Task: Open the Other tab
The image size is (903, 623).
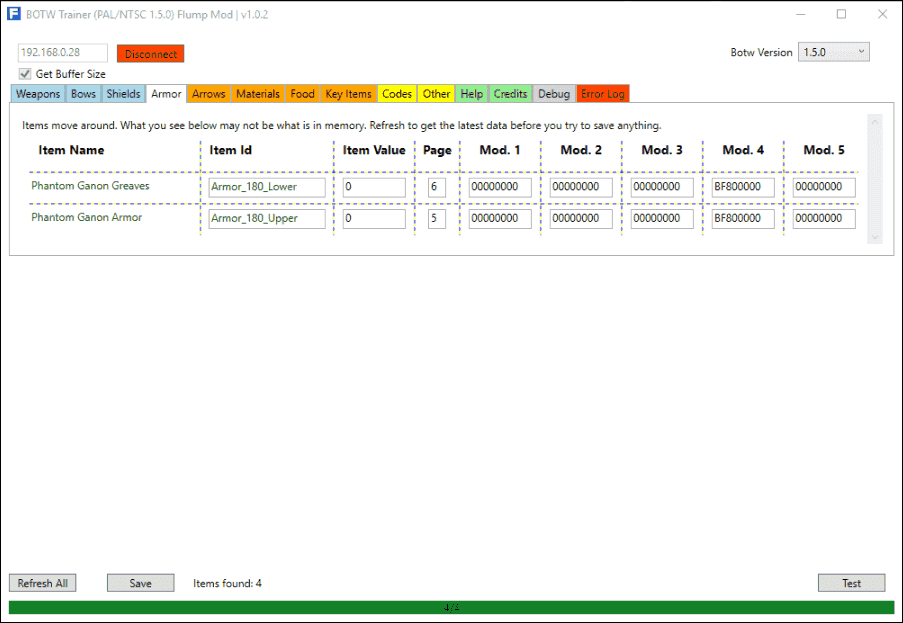Action: click(436, 94)
